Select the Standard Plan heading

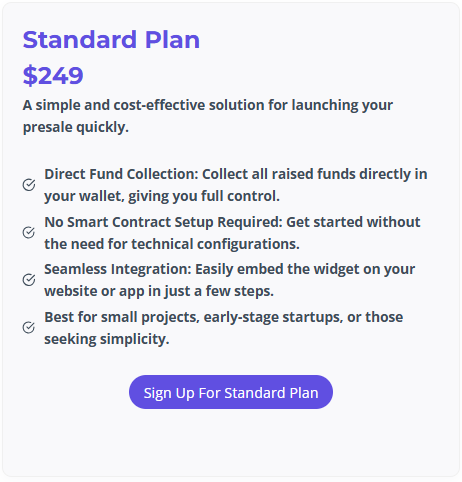[111, 40]
